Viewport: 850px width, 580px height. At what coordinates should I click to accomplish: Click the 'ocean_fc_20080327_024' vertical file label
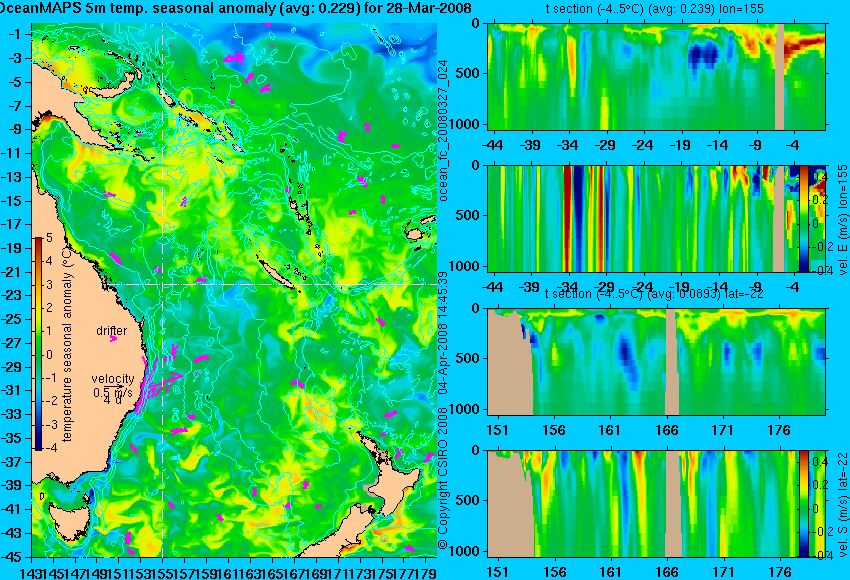[x=443, y=130]
